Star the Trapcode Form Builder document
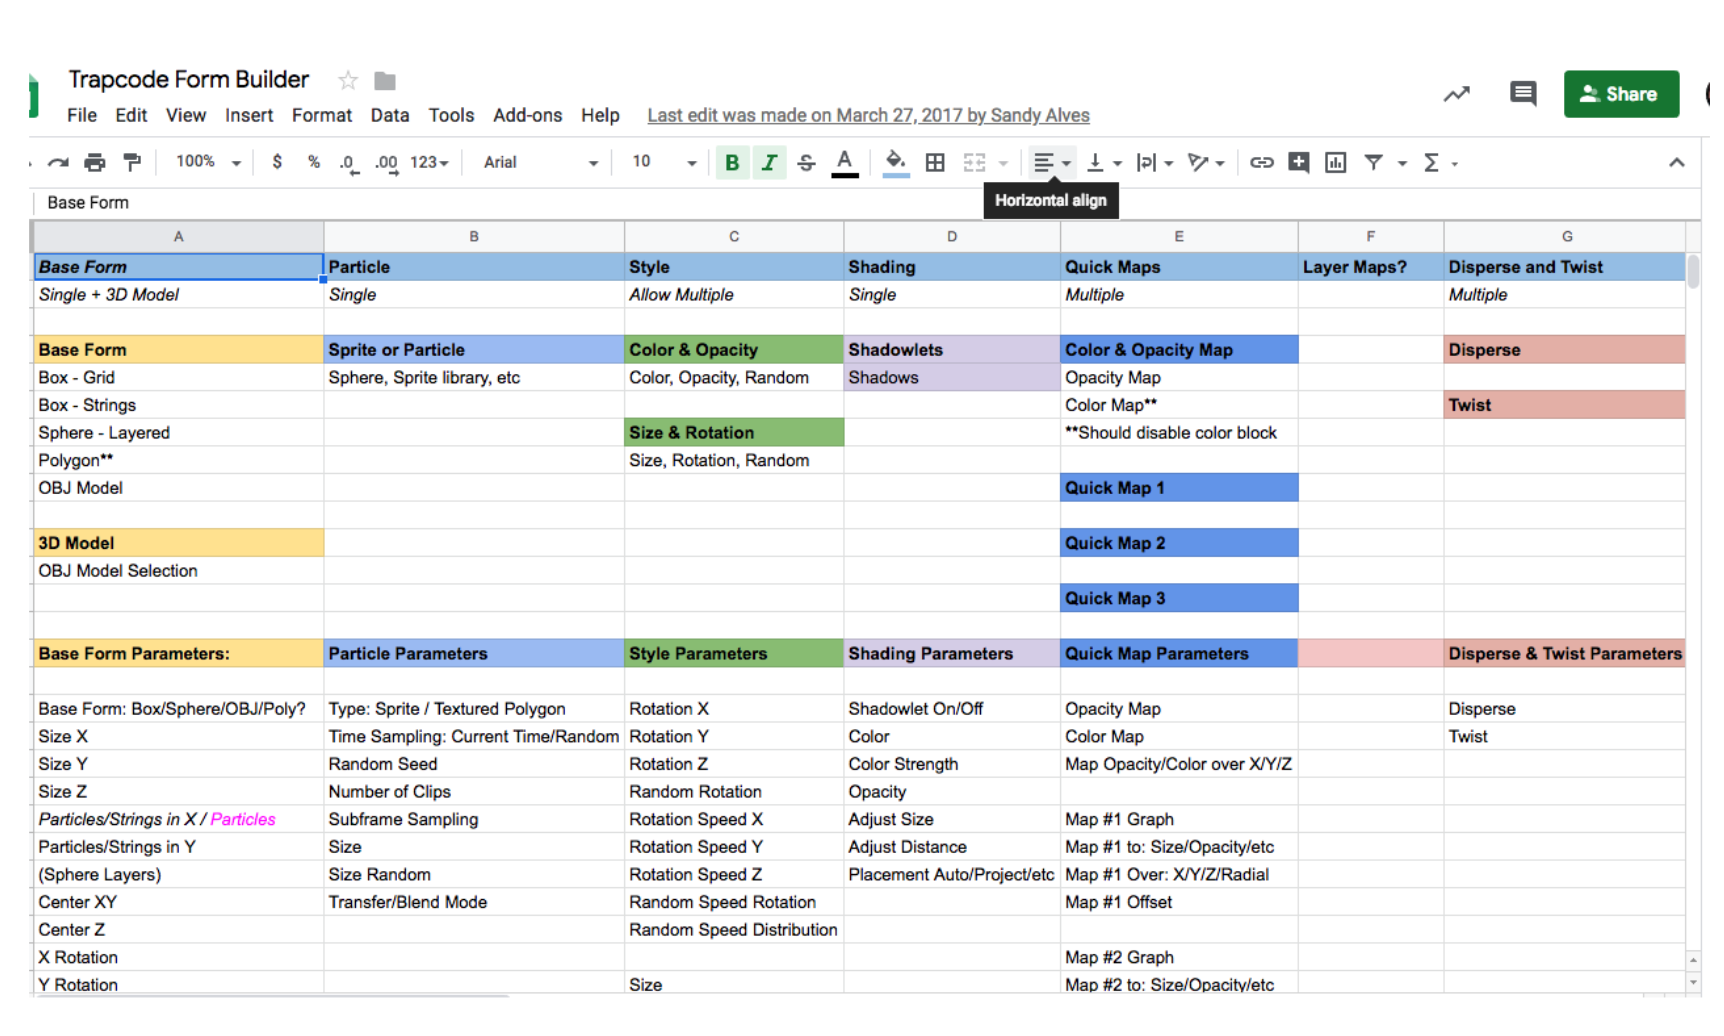The height and width of the screenshot is (1036, 1724). click(x=348, y=81)
